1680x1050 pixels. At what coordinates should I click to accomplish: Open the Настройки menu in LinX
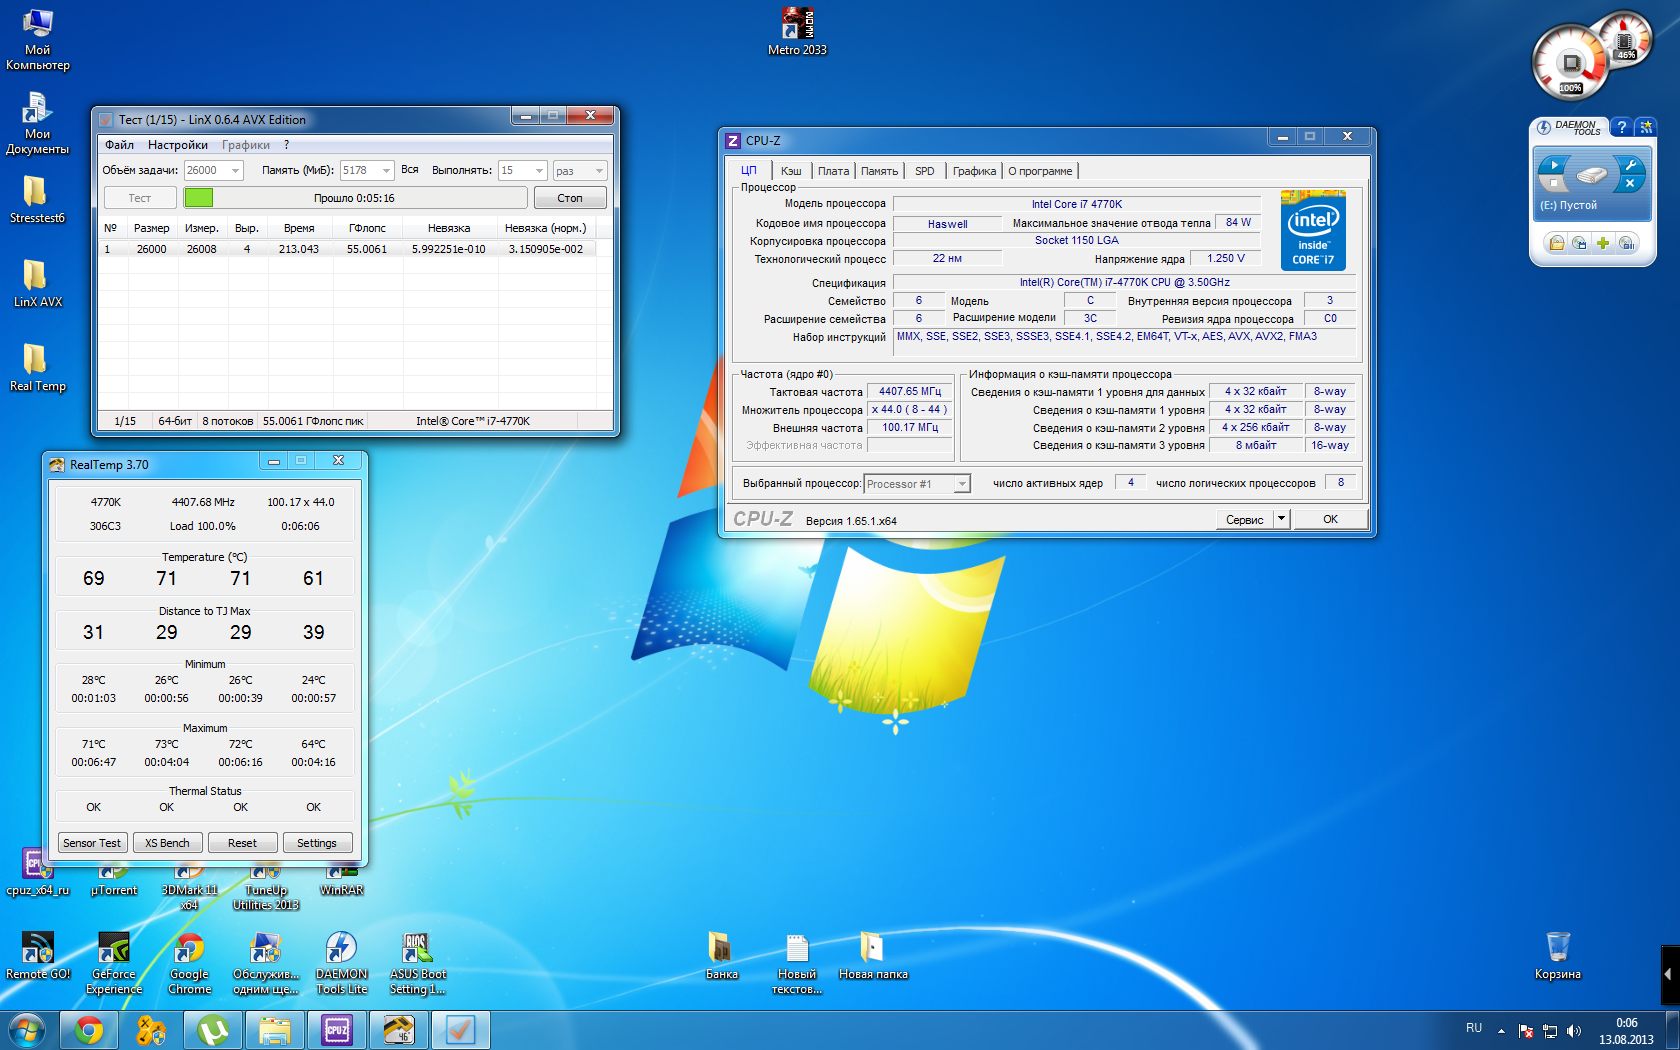coord(178,145)
